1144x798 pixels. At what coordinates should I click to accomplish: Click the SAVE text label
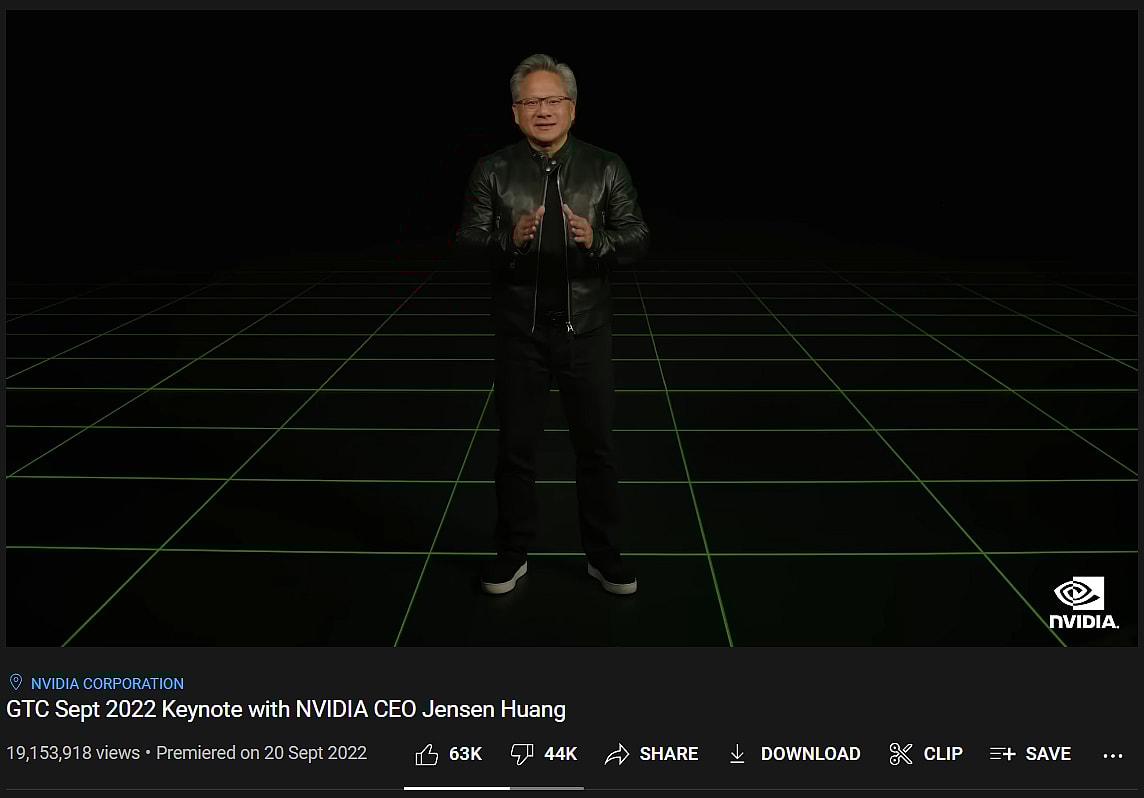pos(1048,754)
